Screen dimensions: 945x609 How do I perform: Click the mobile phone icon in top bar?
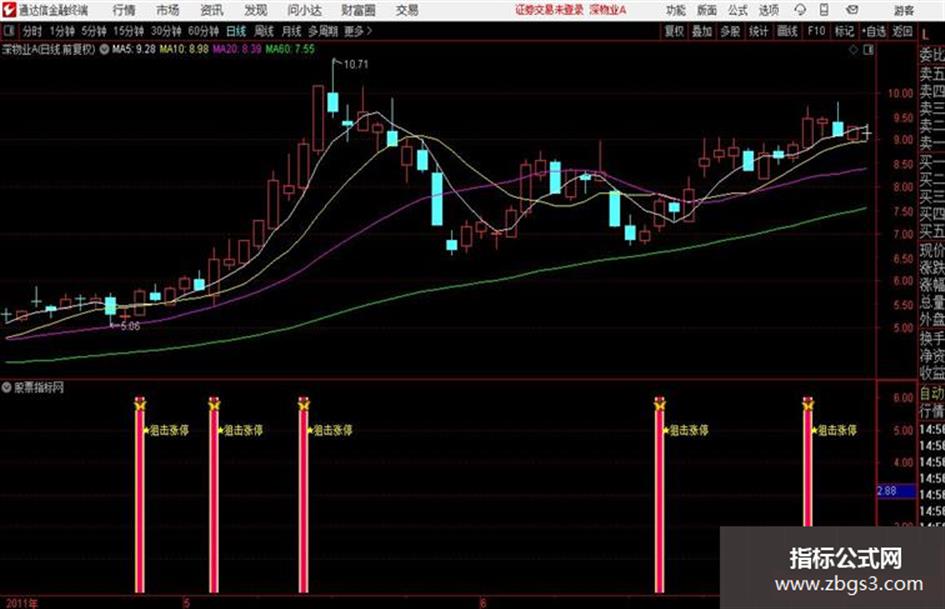coord(824,10)
